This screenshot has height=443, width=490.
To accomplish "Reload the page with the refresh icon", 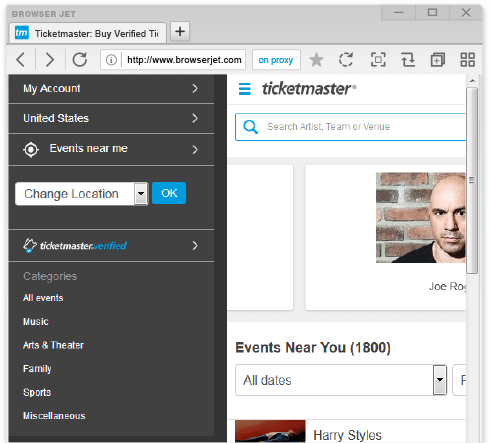I will click(80, 60).
